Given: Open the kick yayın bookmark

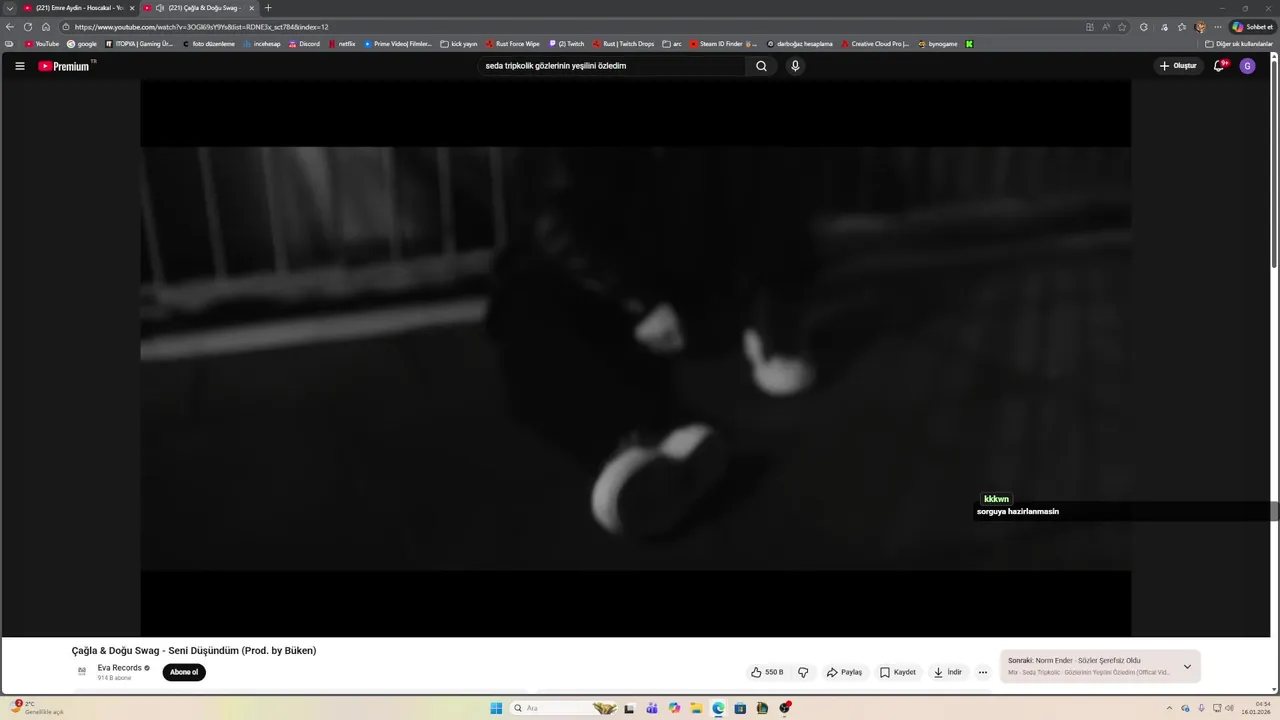Looking at the screenshot, I should tap(459, 44).
